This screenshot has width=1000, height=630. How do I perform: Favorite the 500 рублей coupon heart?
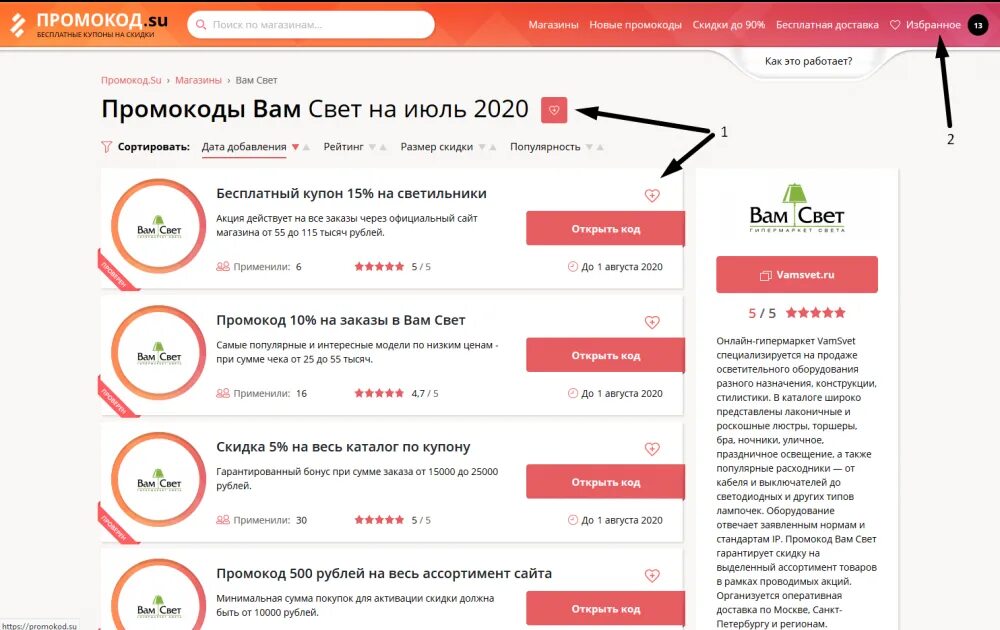(652, 575)
